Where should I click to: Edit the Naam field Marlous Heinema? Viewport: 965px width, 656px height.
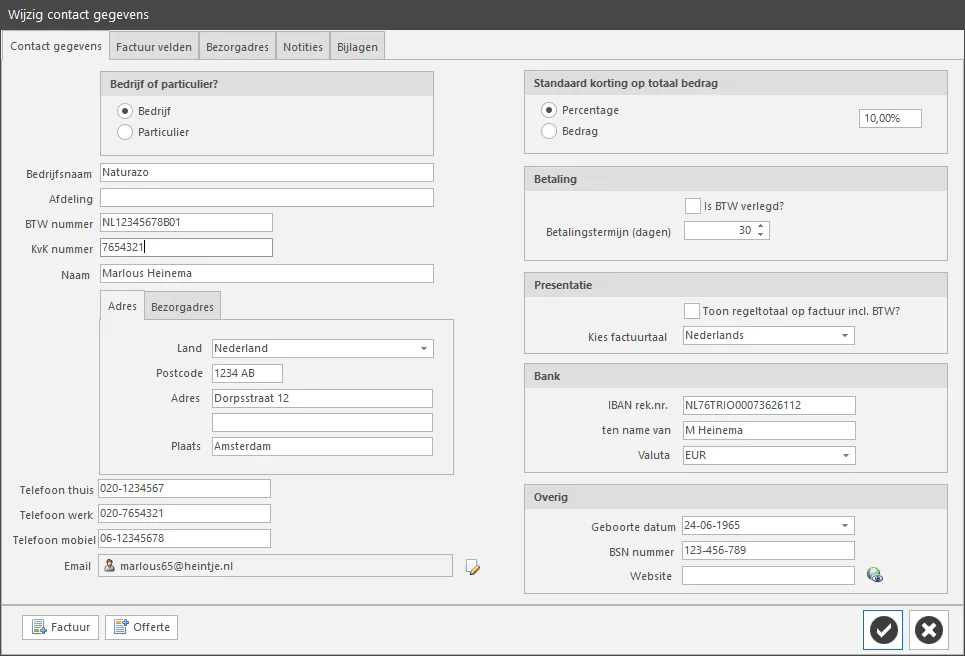tap(267, 273)
